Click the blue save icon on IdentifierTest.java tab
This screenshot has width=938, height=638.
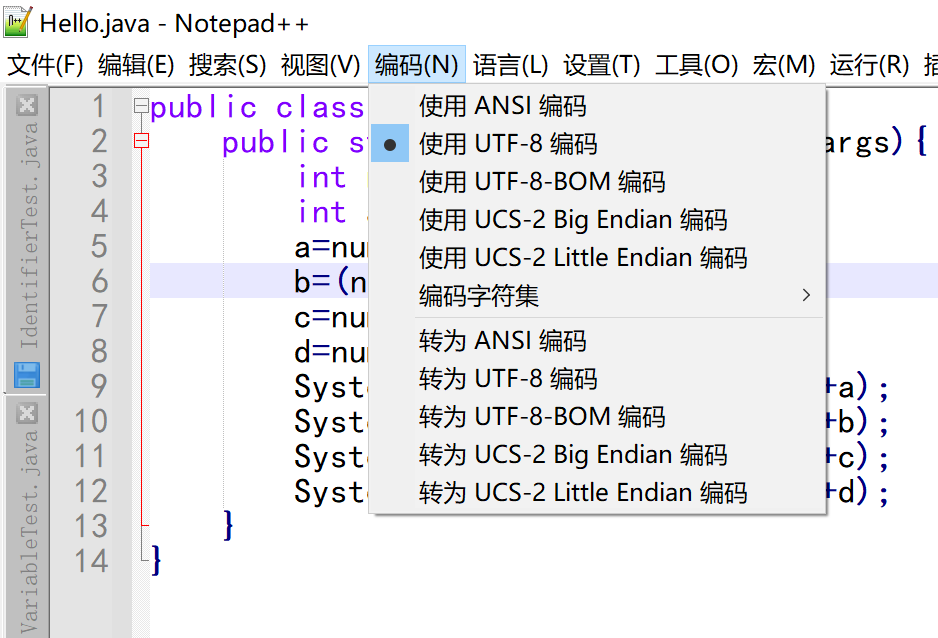pos(27,375)
